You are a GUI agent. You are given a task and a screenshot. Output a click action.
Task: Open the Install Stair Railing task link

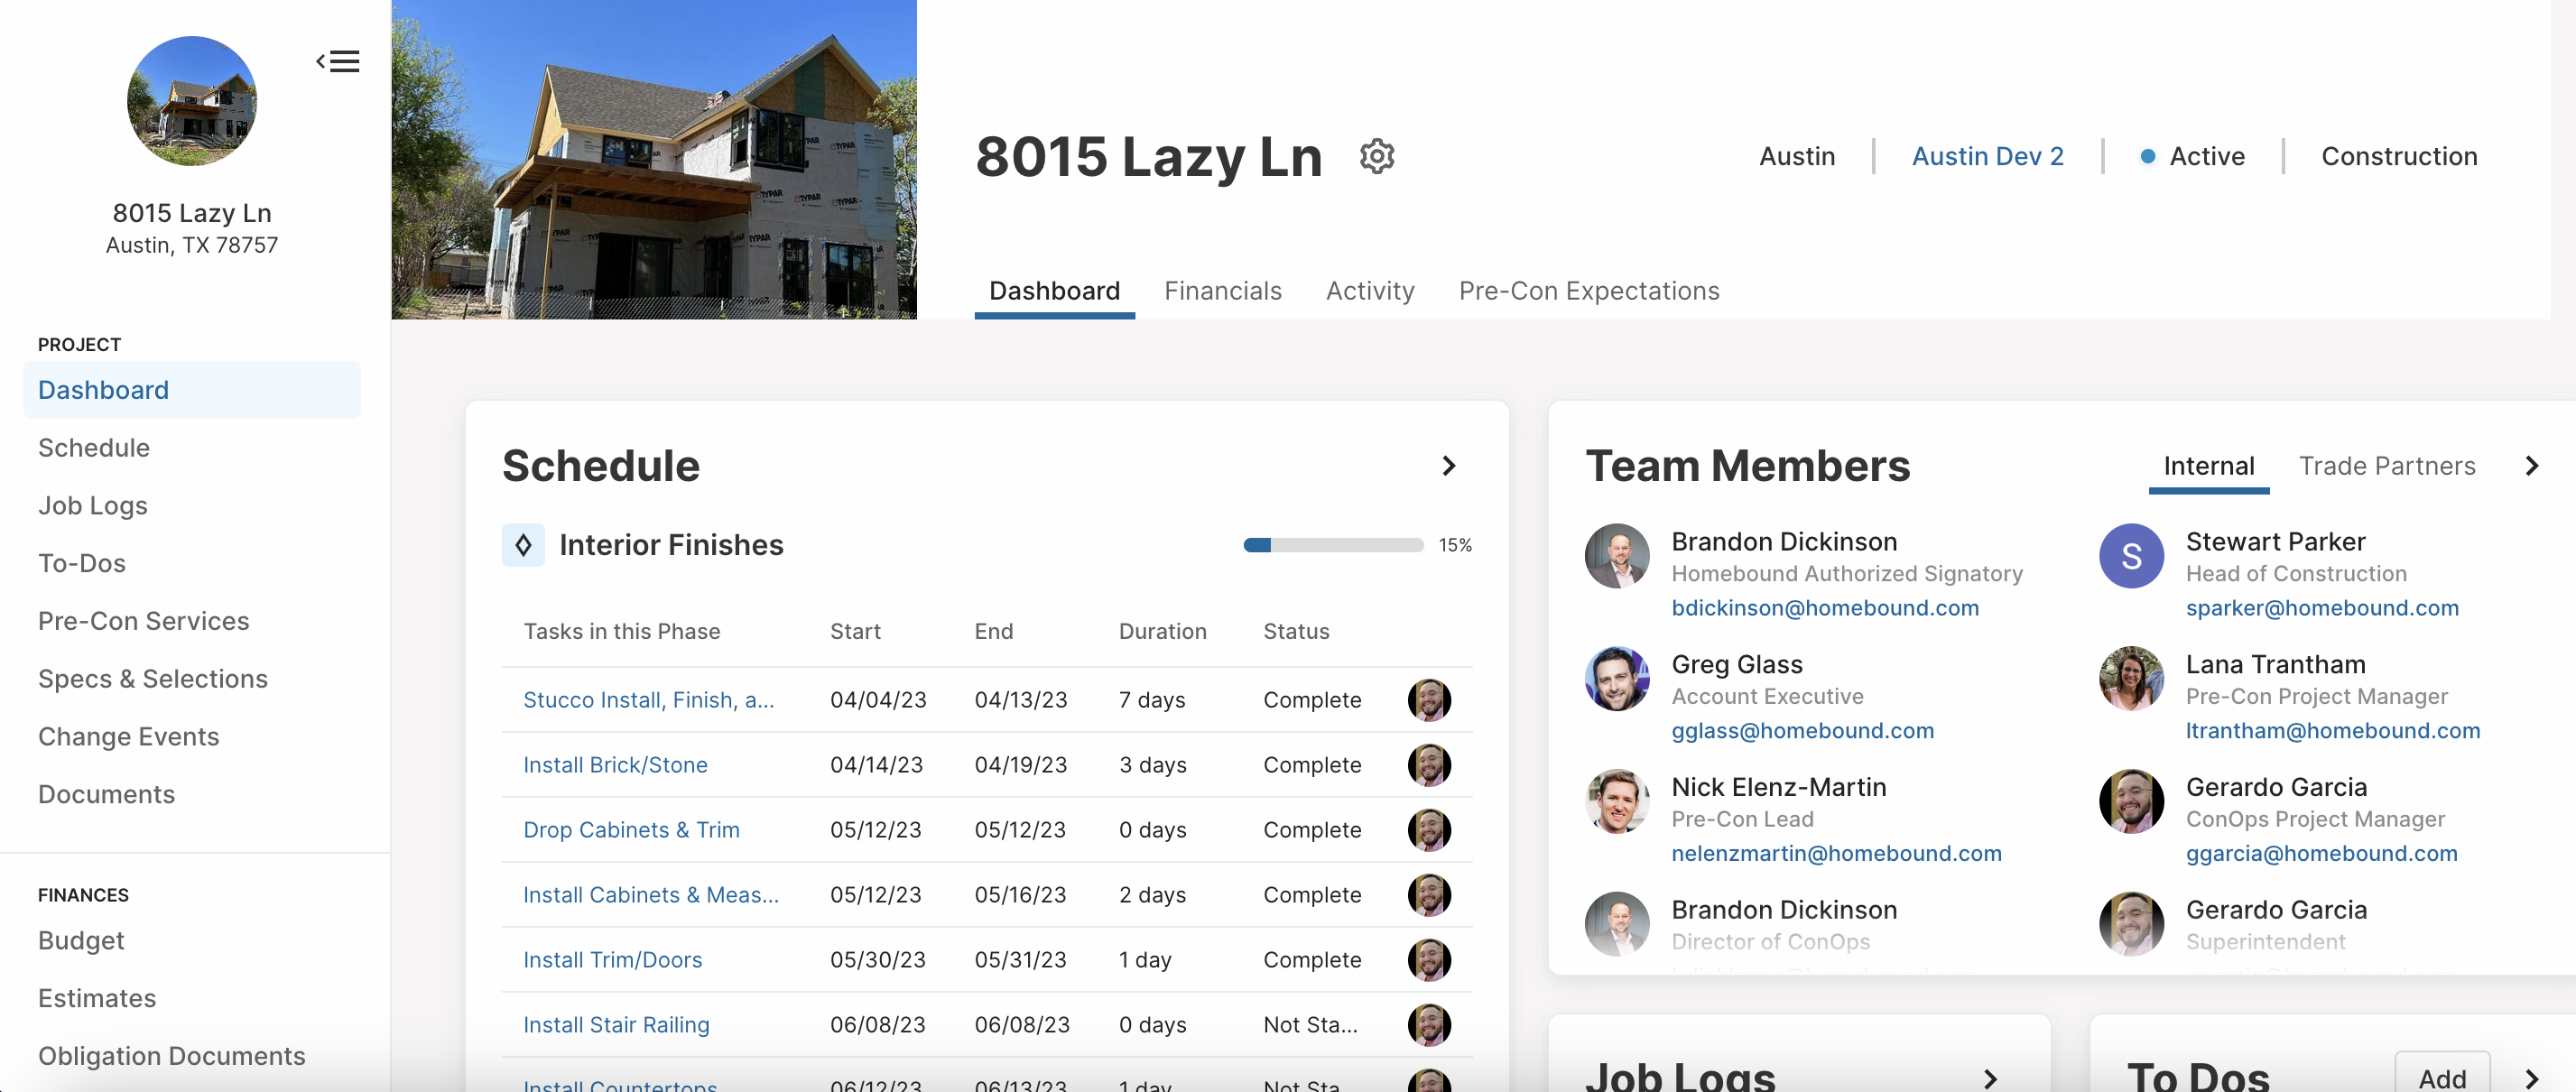[616, 1025]
